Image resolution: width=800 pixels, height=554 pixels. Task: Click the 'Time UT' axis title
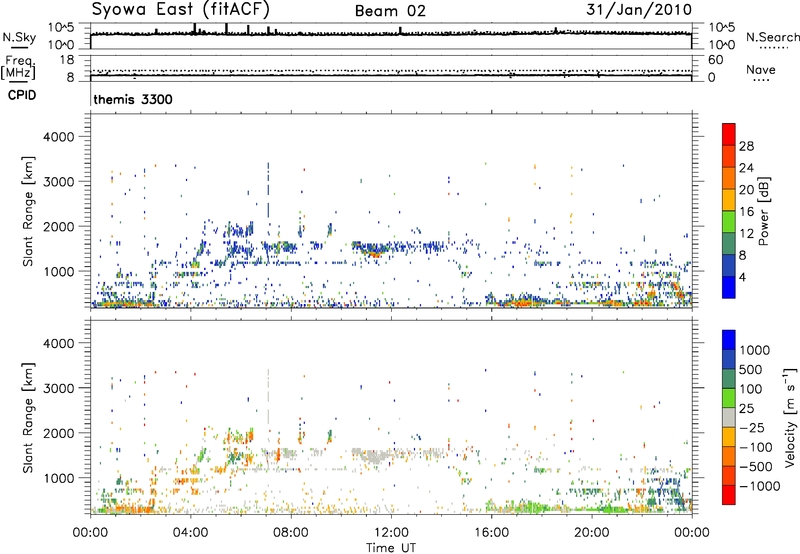[391, 548]
